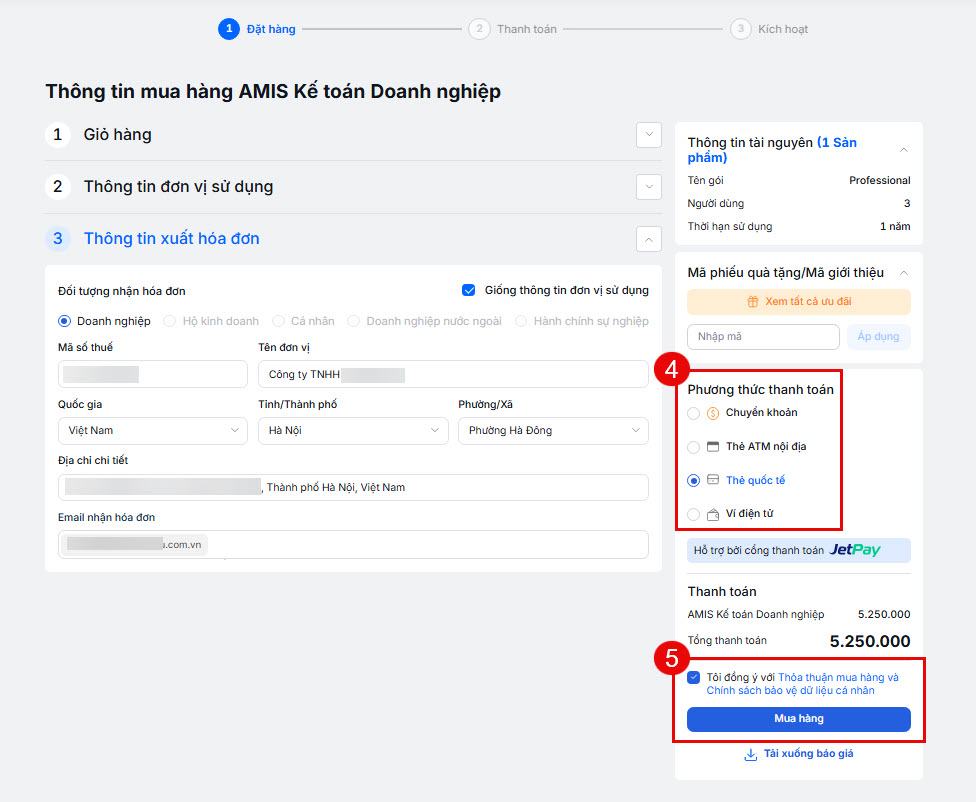Open the Phường/Xã dropdown

(x=553, y=431)
